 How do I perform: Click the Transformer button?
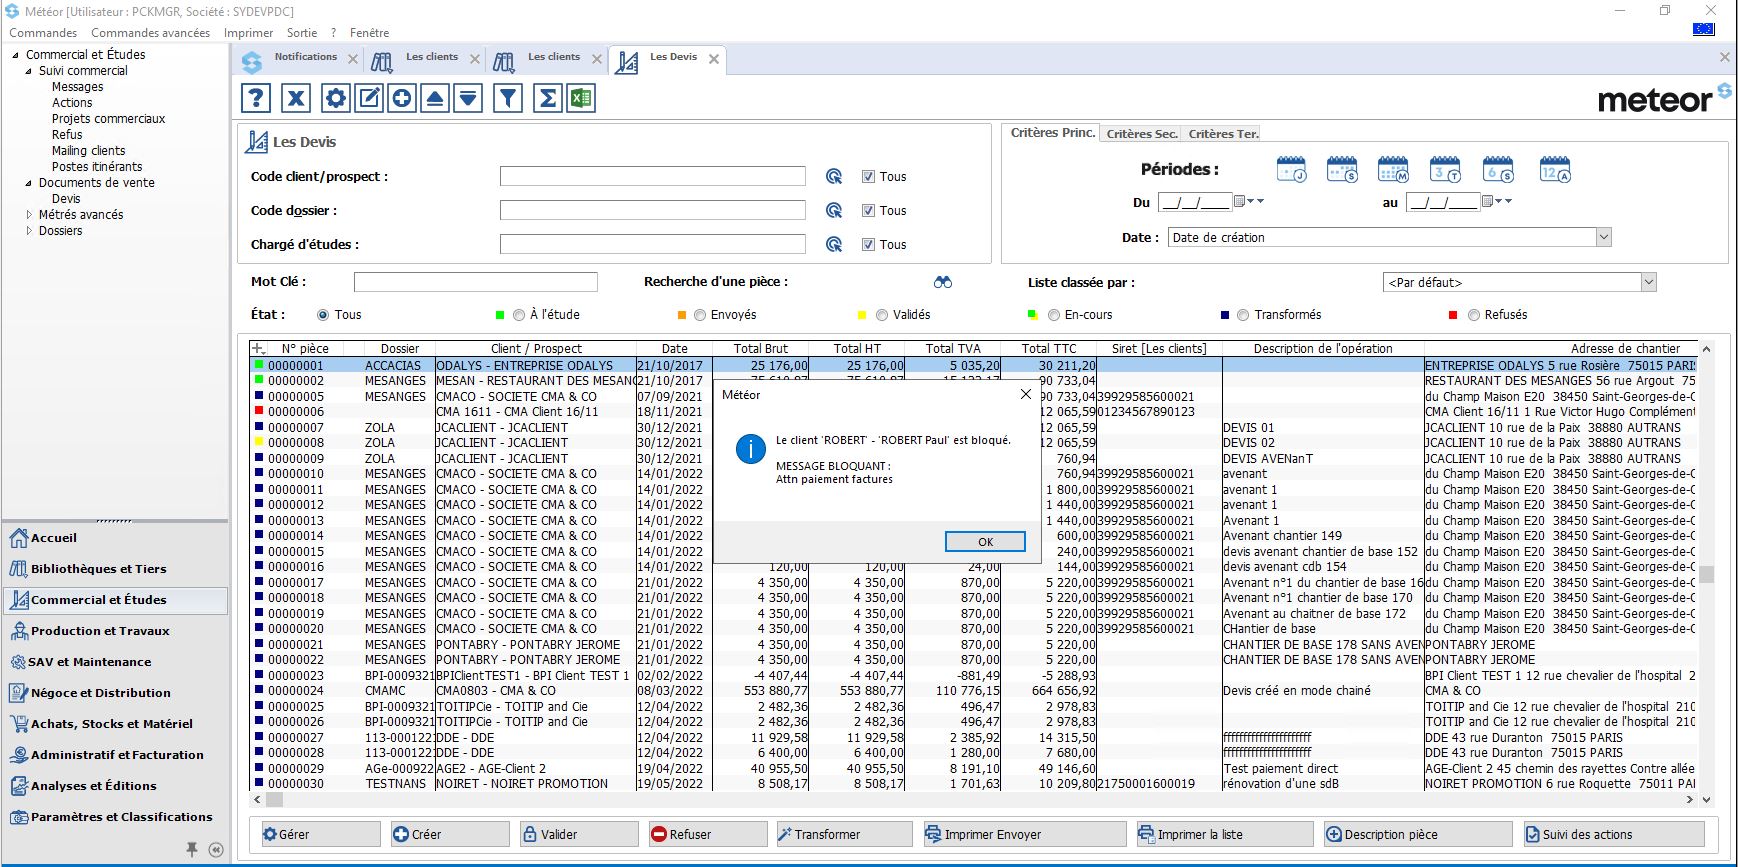[843, 834]
